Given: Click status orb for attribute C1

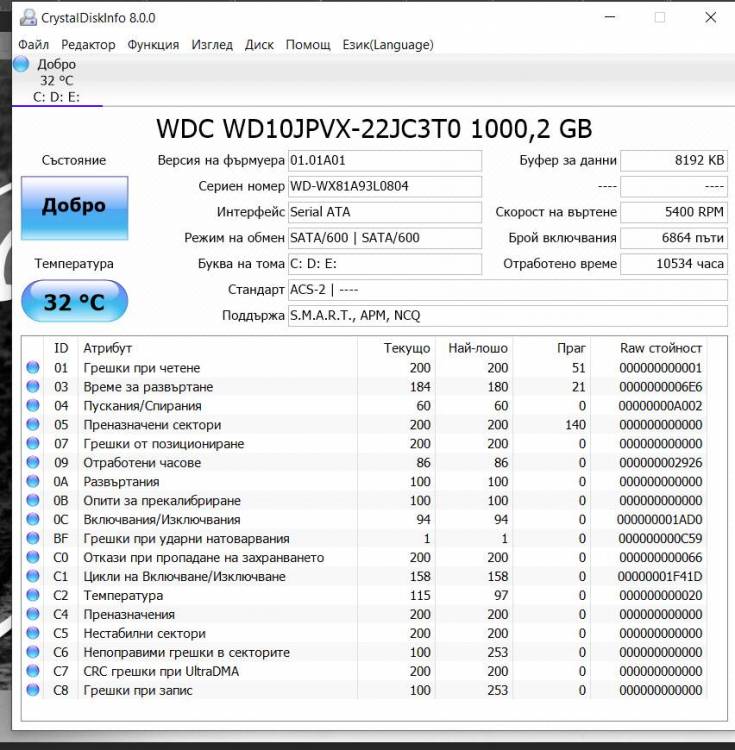Looking at the screenshot, I should coord(33,576).
